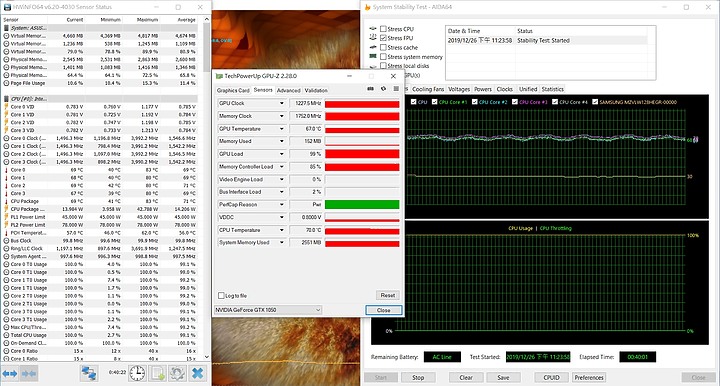720x386 pixels.
Task: Click Reset button in GPU-Z
Action: (x=388, y=295)
